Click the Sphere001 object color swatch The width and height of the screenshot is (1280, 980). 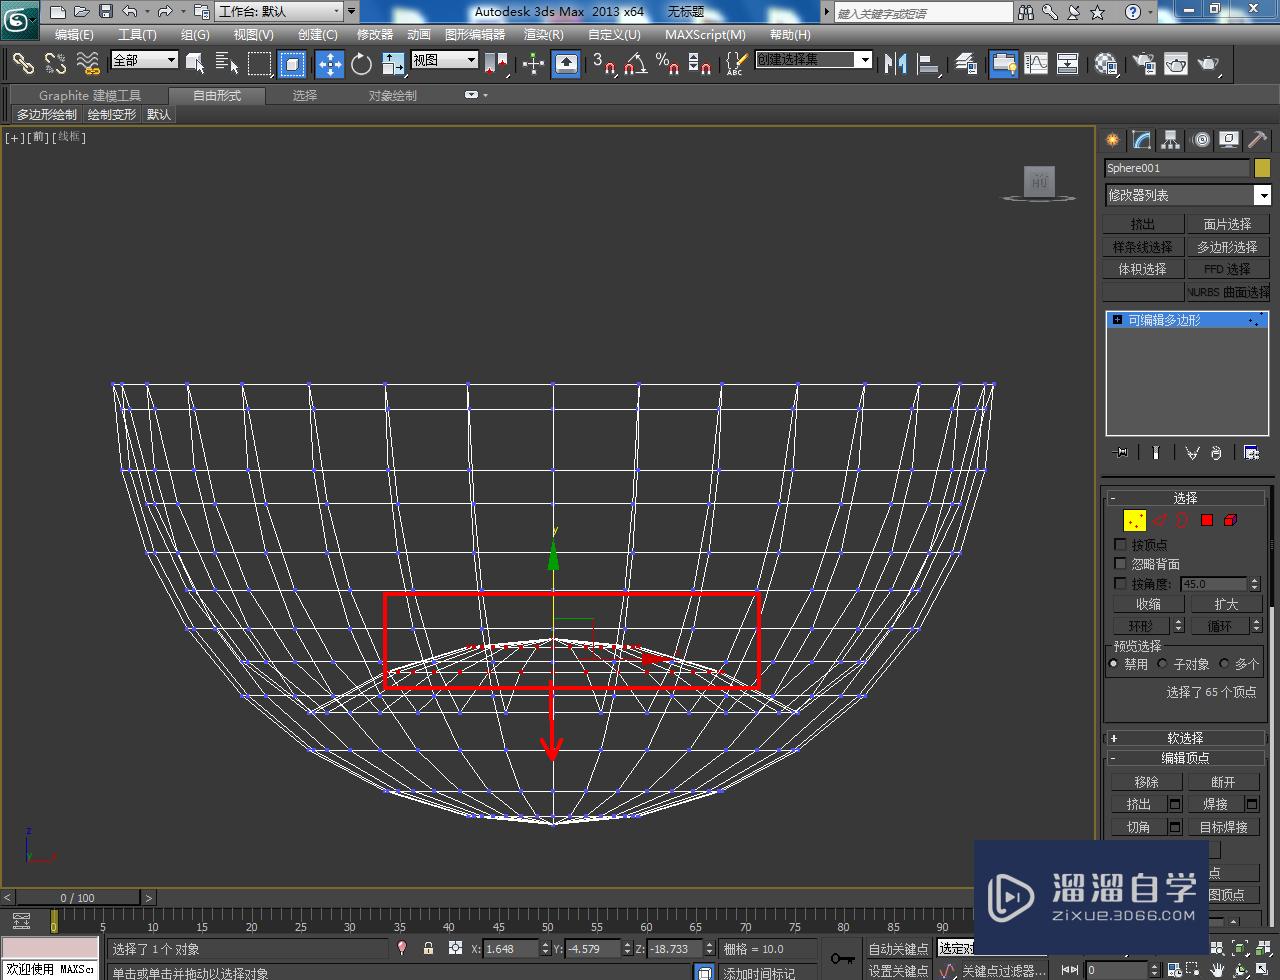[1262, 168]
